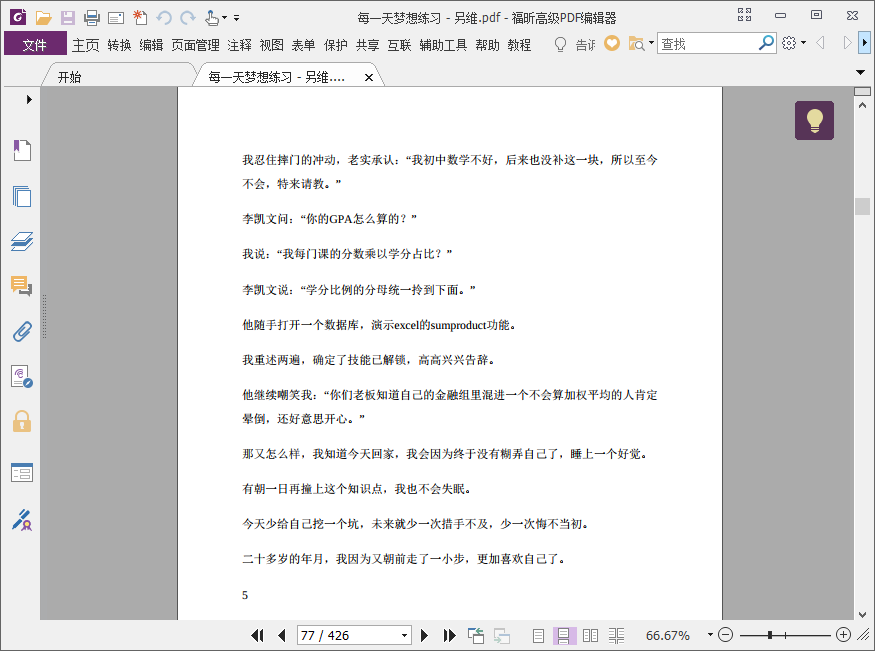
Task: Redo the last action
Action: pyautogui.click(x=188, y=18)
